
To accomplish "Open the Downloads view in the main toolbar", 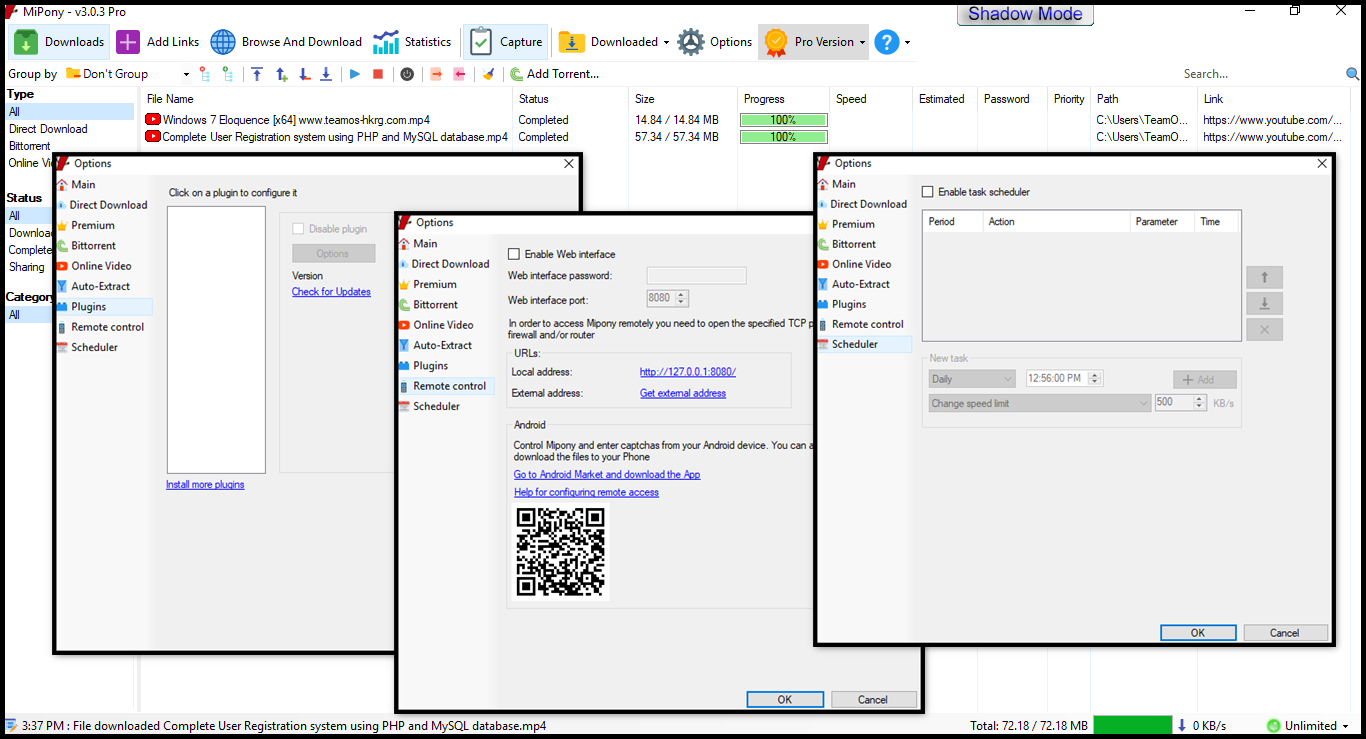I will (x=60, y=42).
